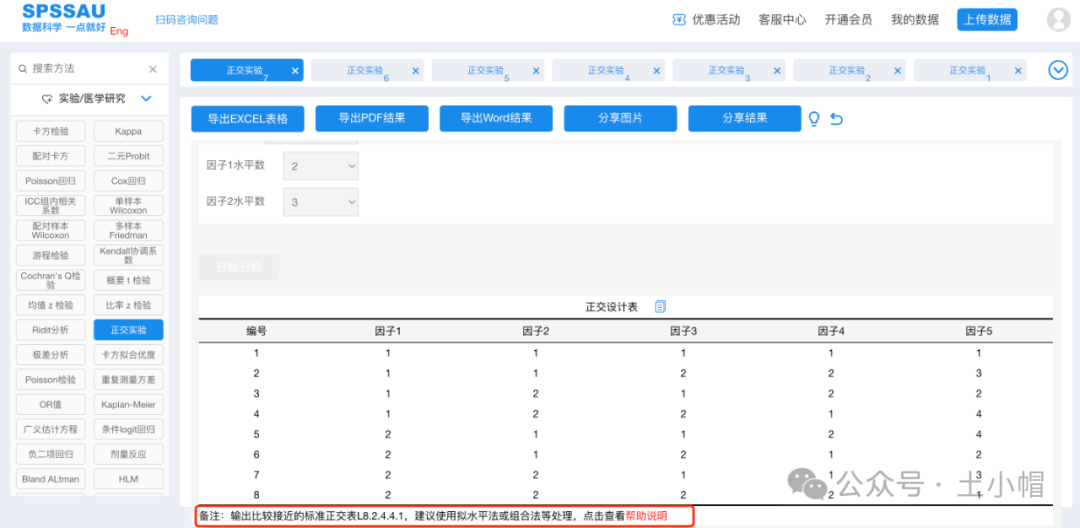Viewport: 1080px width, 528px height.
Task: Close the 正交实验7 tab
Action: 295,71
